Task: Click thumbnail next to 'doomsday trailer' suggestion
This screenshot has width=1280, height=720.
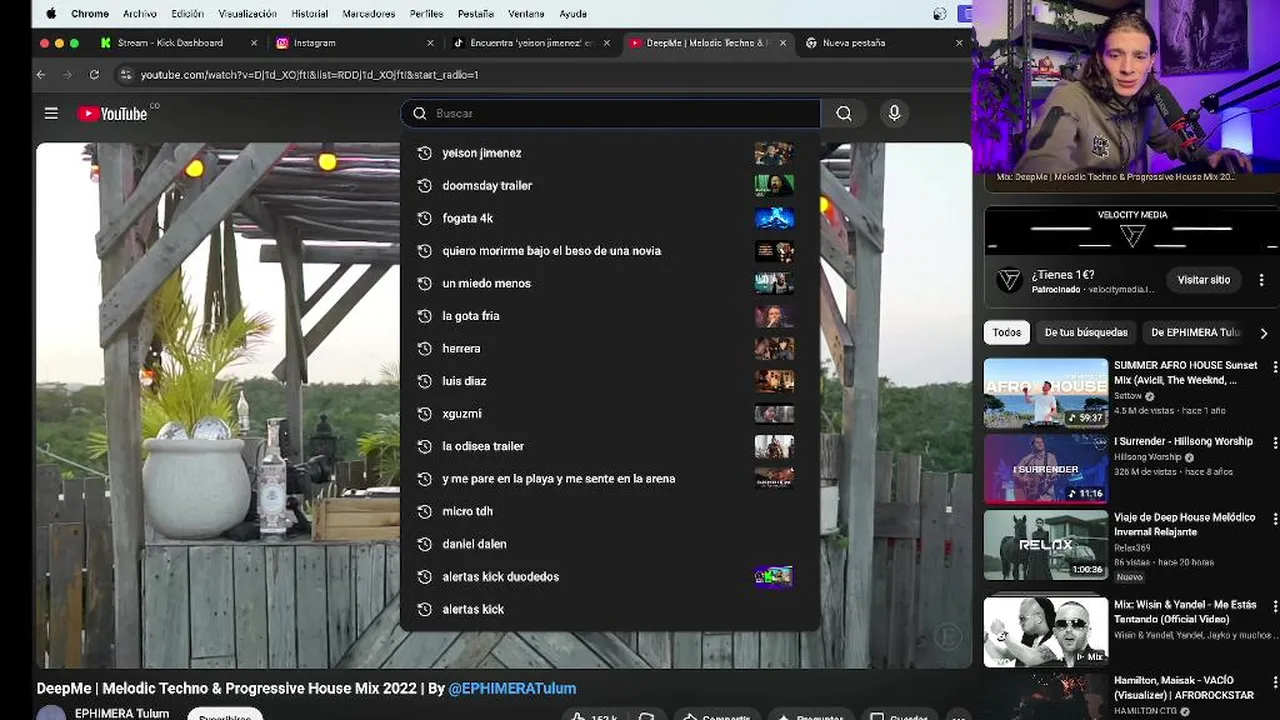Action: (x=774, y=185)
